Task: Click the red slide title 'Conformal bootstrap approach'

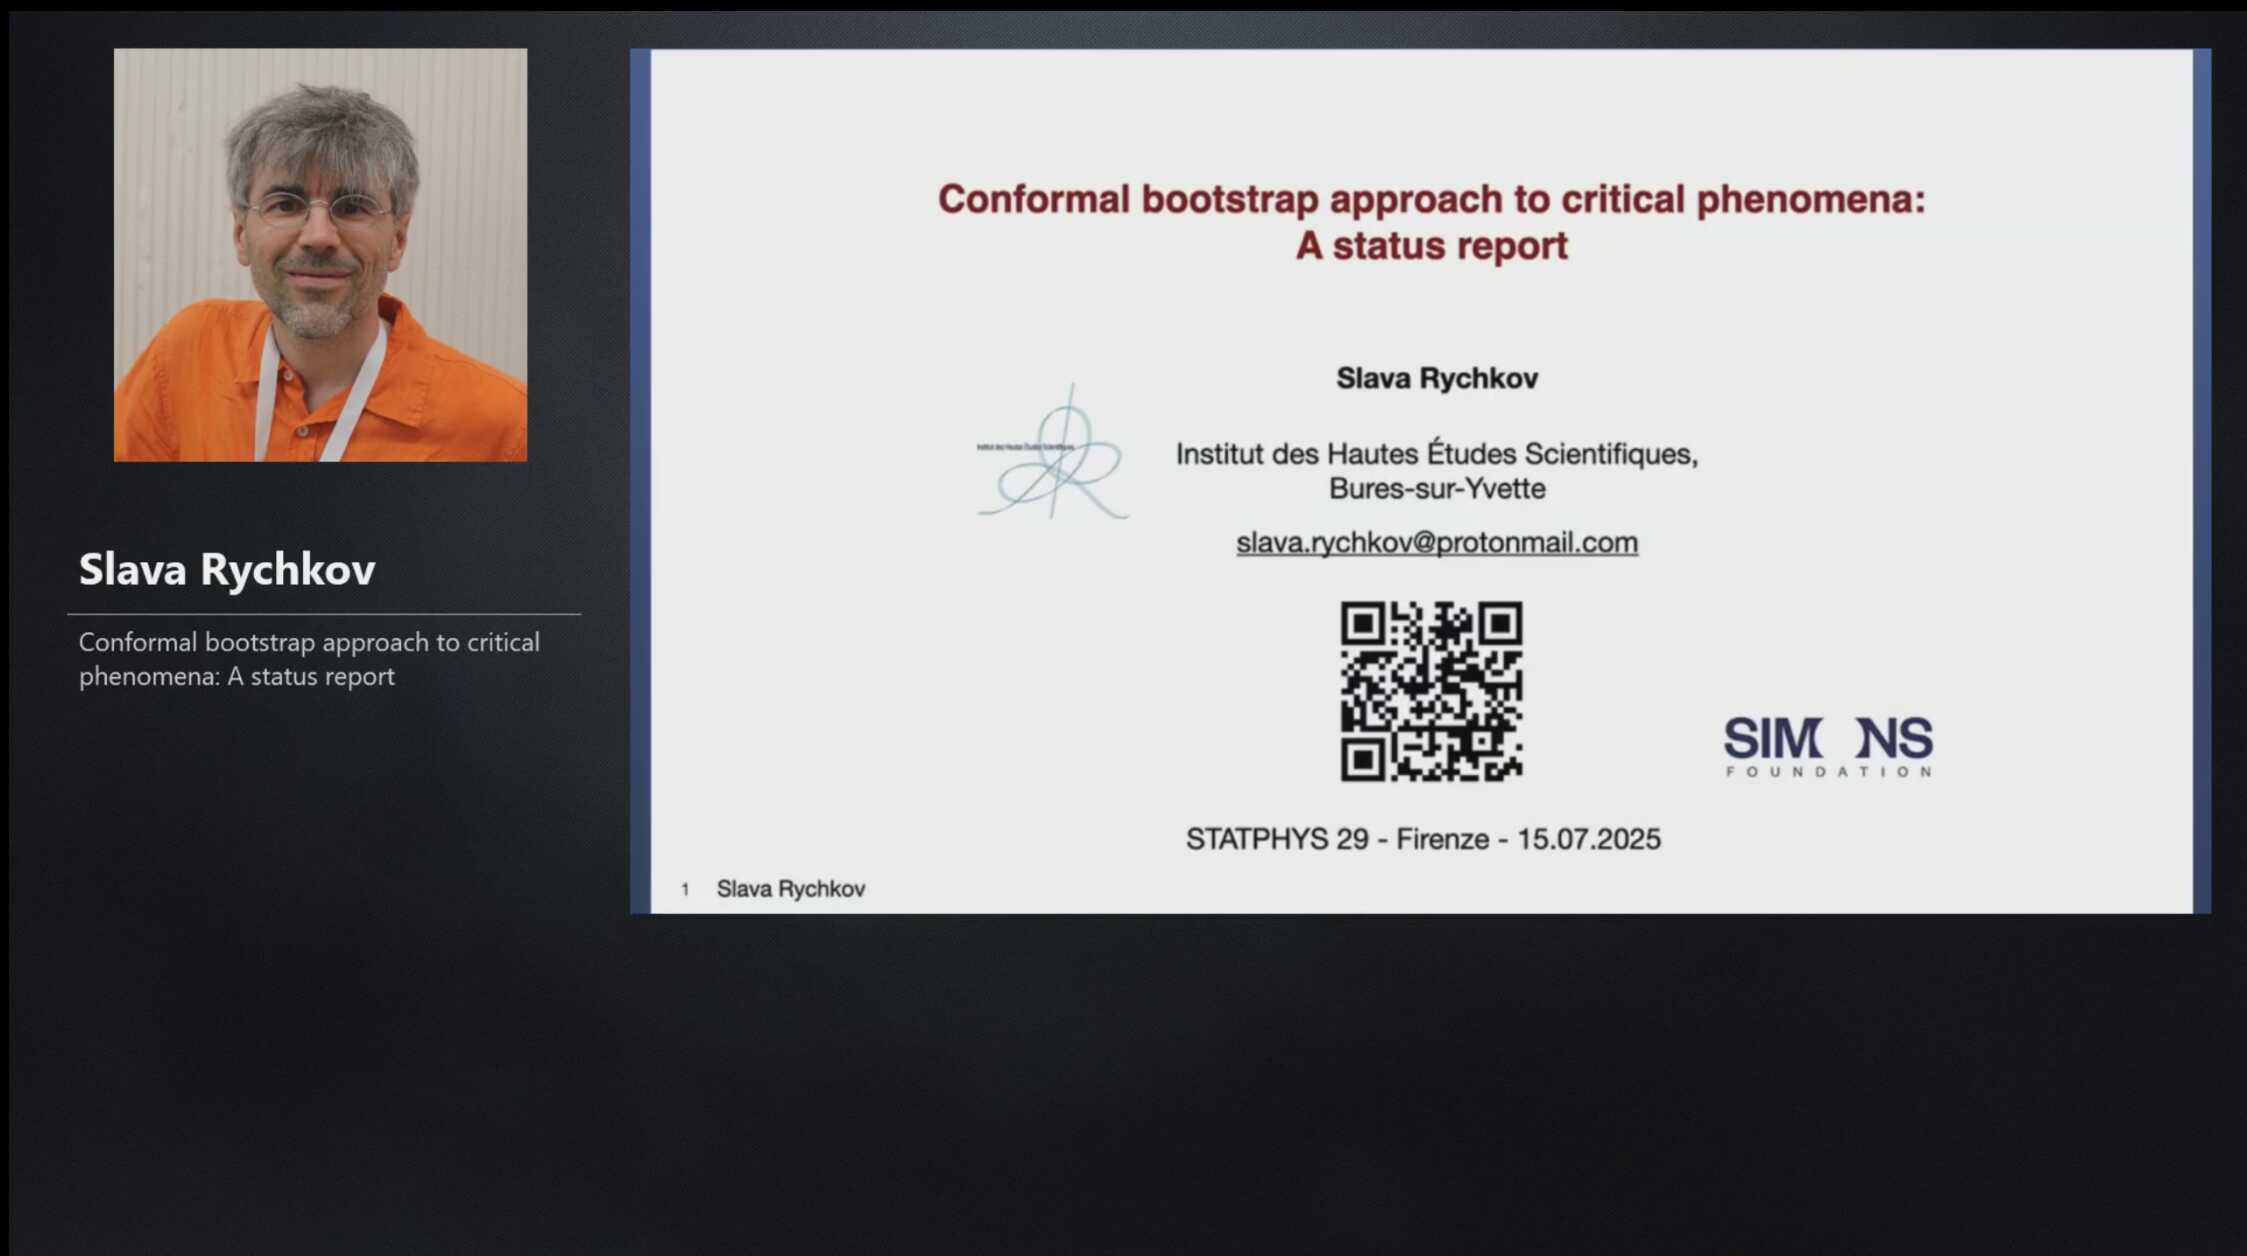Action: pos(1431,199)
